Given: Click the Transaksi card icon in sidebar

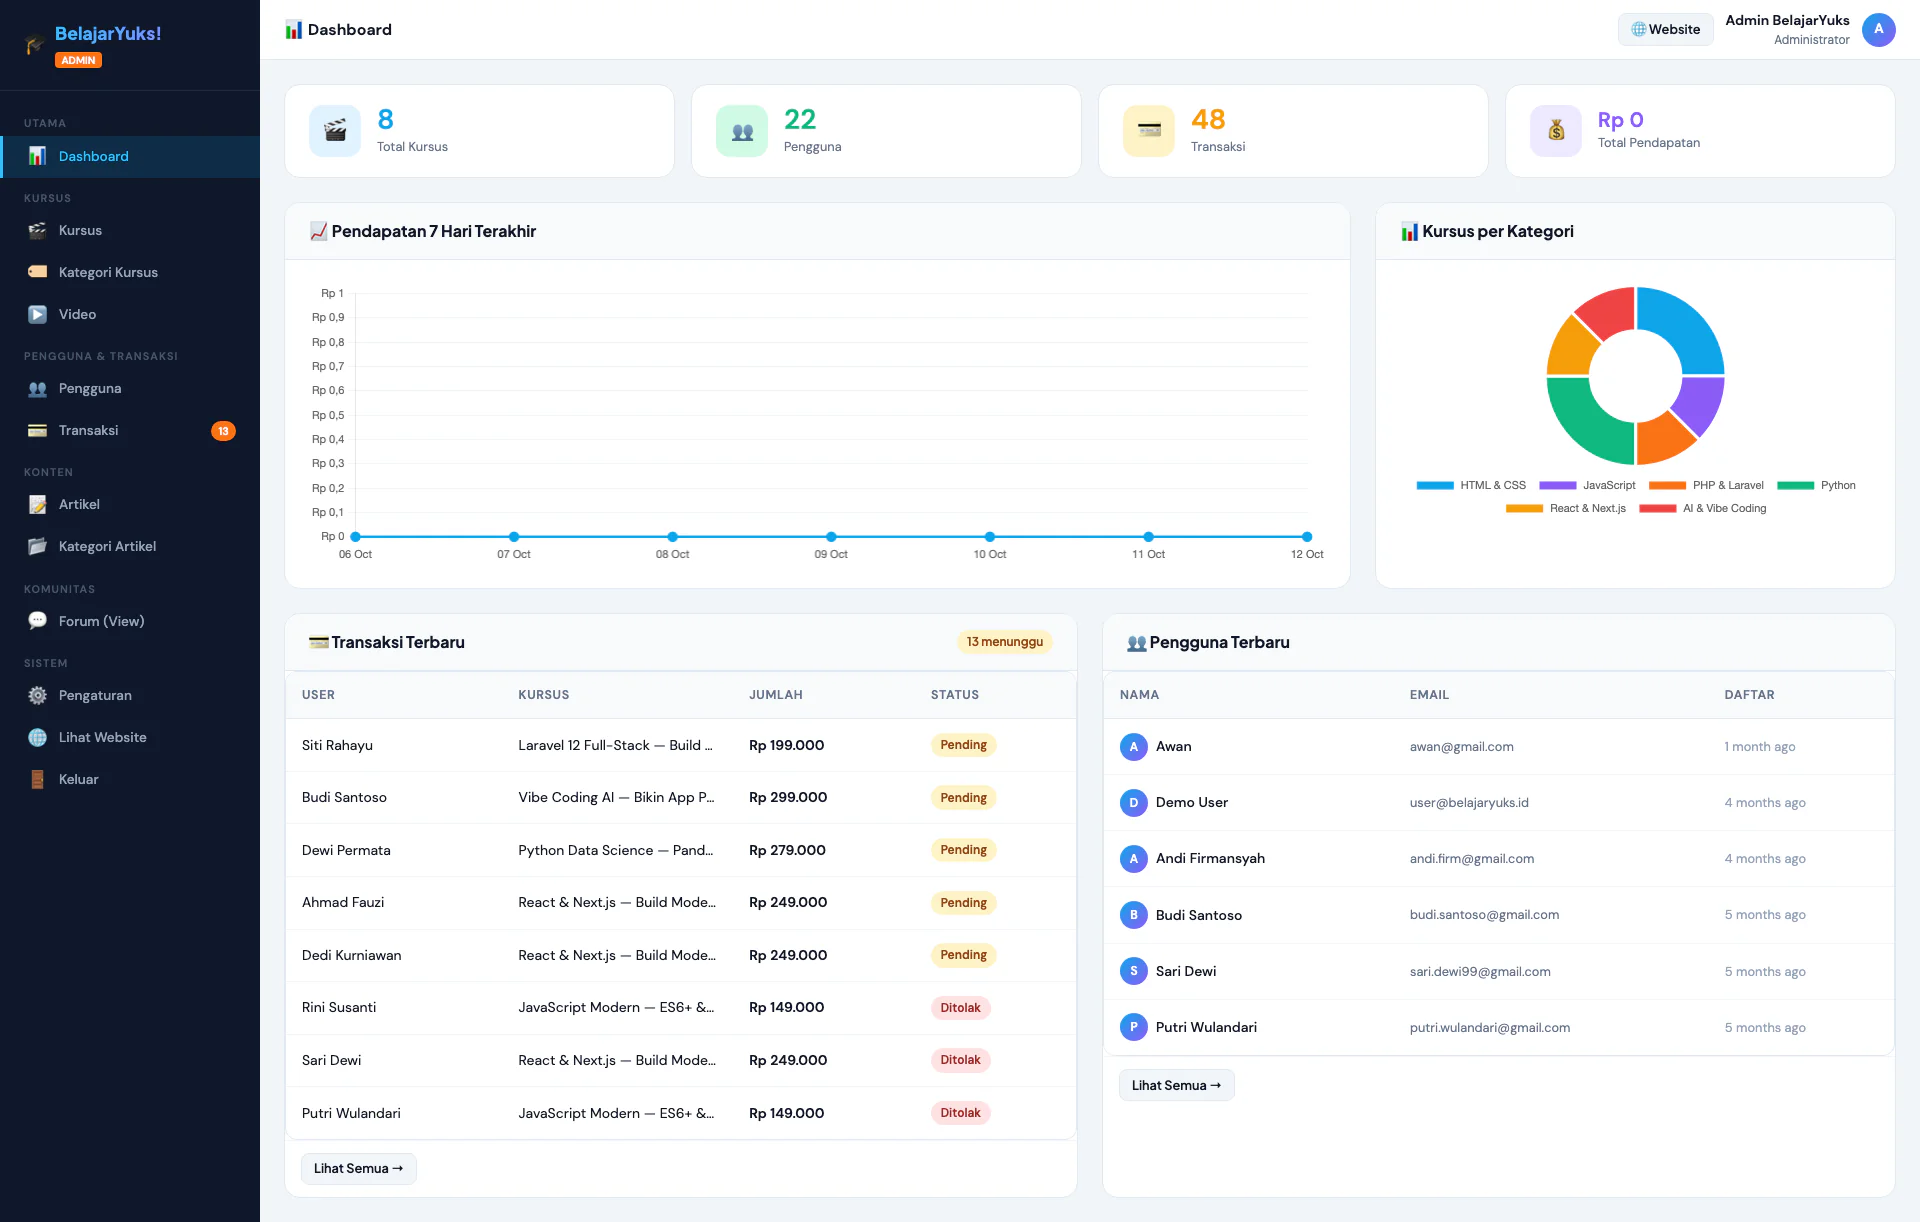Looking at the screenshot, I should pos(37,430).
